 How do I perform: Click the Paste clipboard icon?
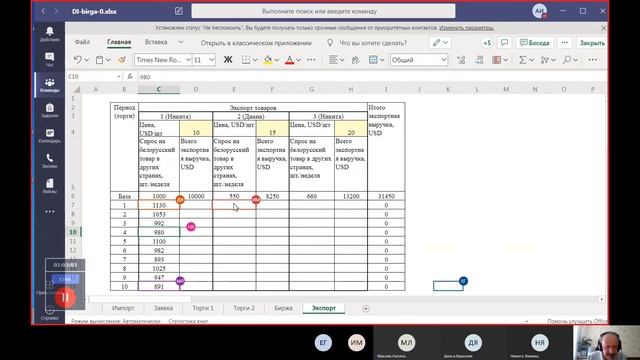click(x=99, y=60)
